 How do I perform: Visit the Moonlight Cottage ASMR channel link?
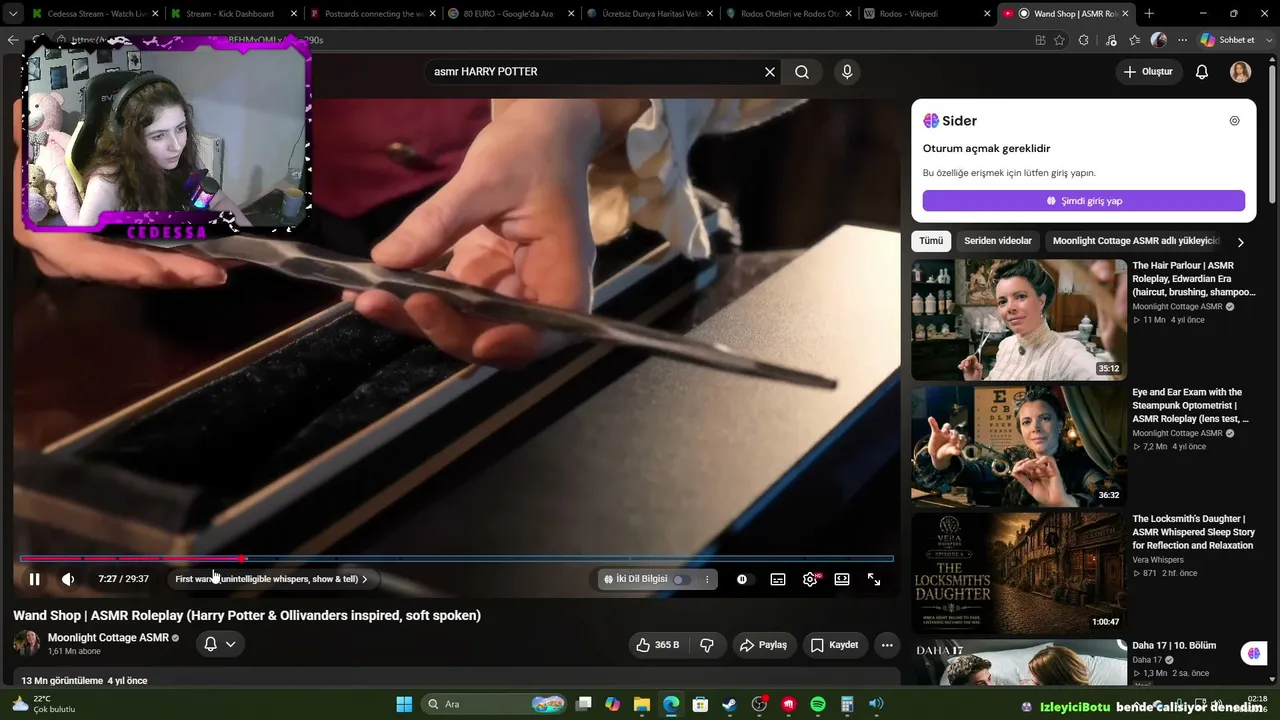[108, 638]
